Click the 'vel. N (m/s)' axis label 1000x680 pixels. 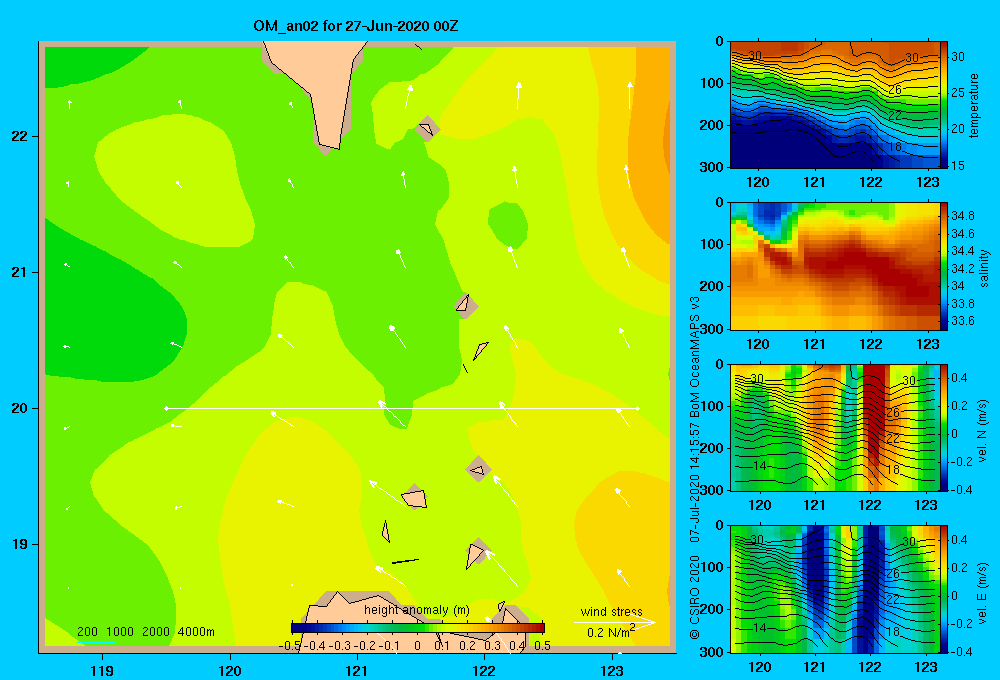[x=983, y=431]
